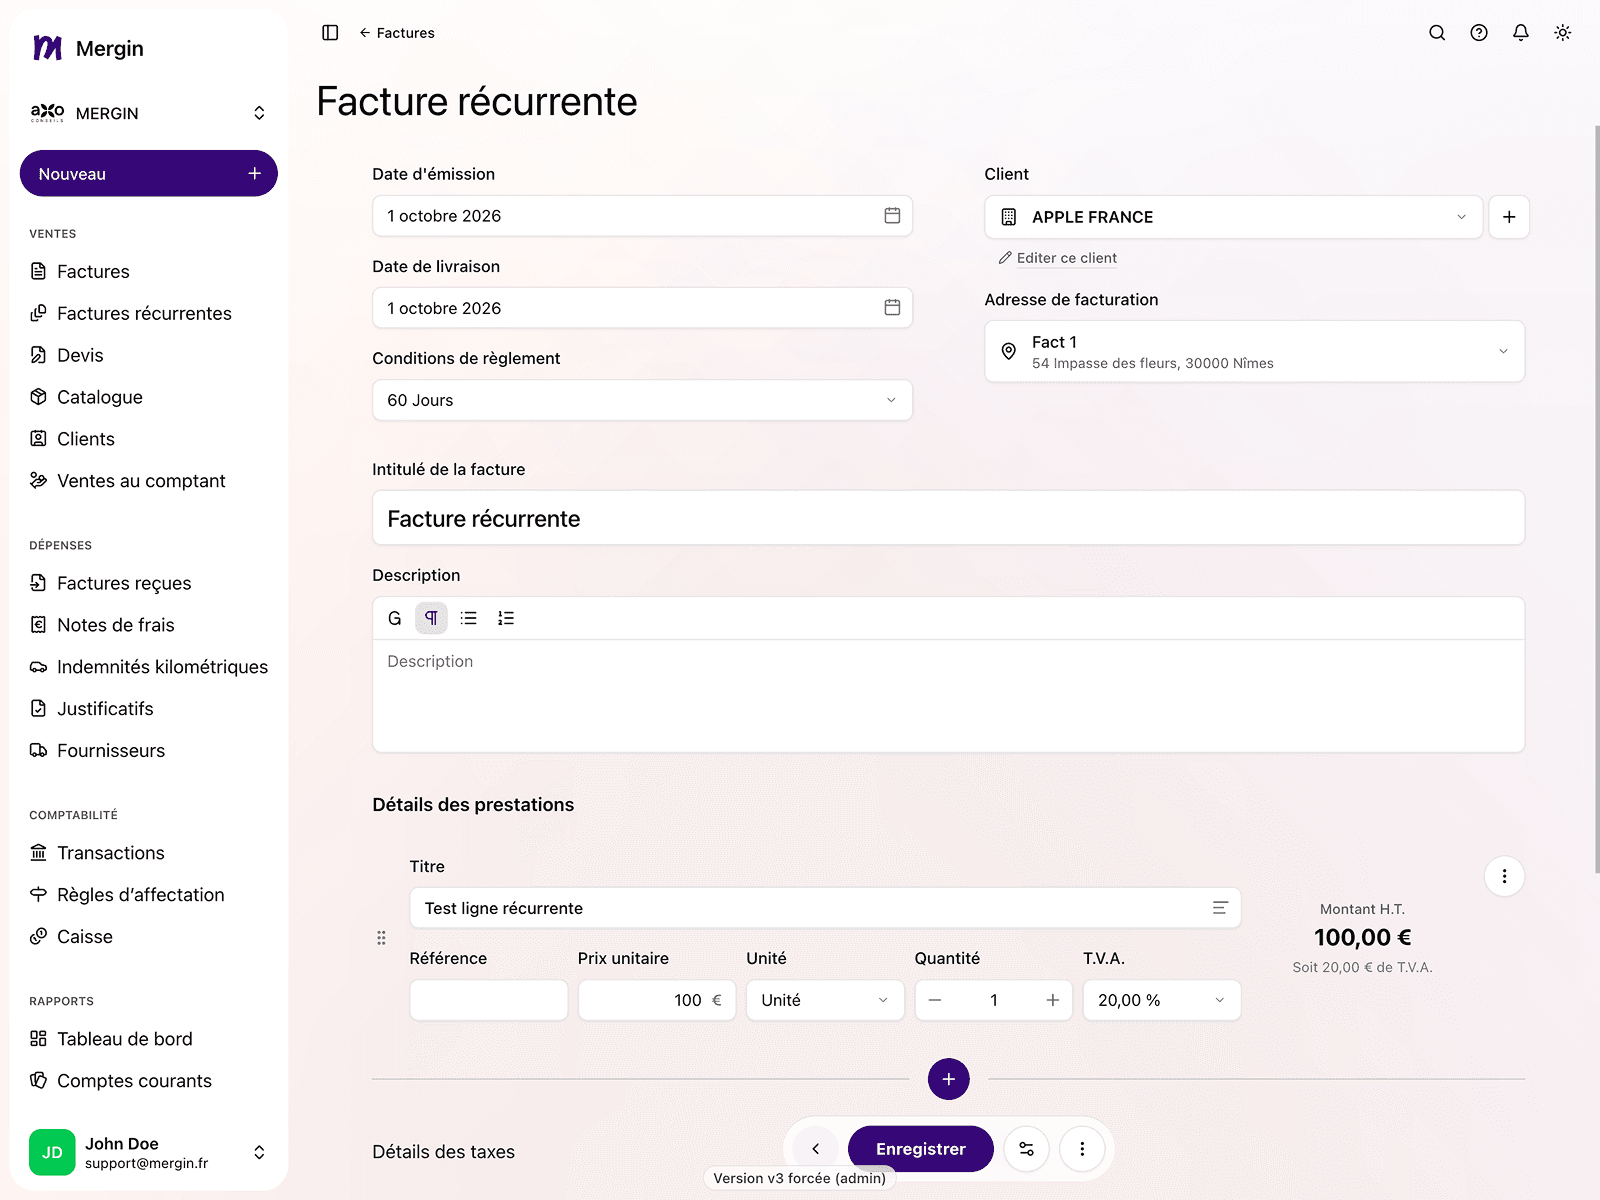Expand Adresse de facturation selector
The width and height of the screenshot is (1600, 1200).
(x=1255, y=351)
